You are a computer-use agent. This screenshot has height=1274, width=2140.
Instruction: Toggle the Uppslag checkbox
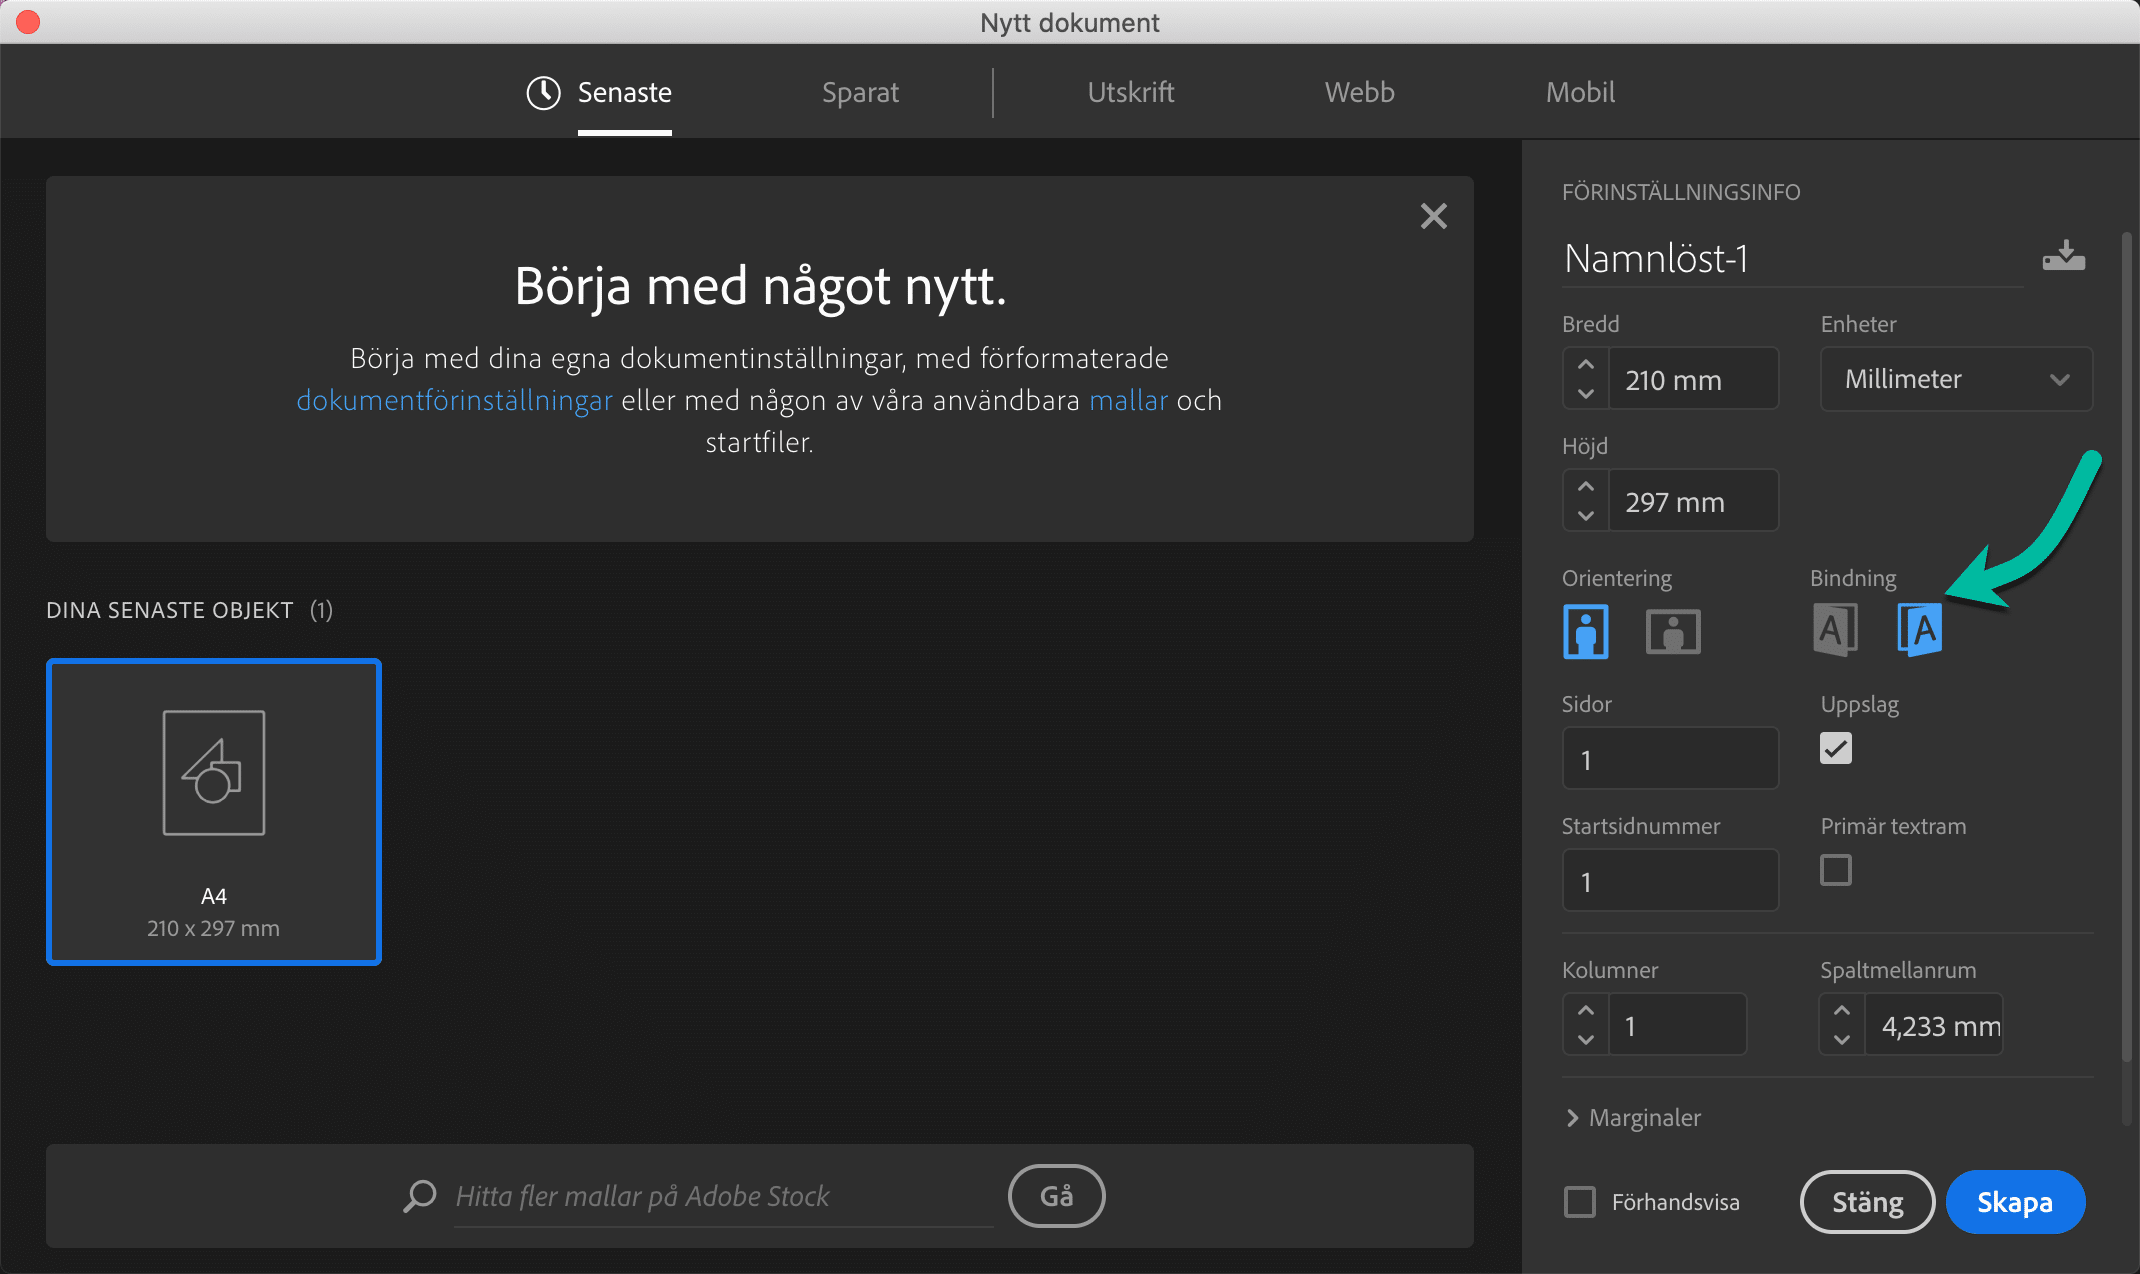[x=1836, y=748]
